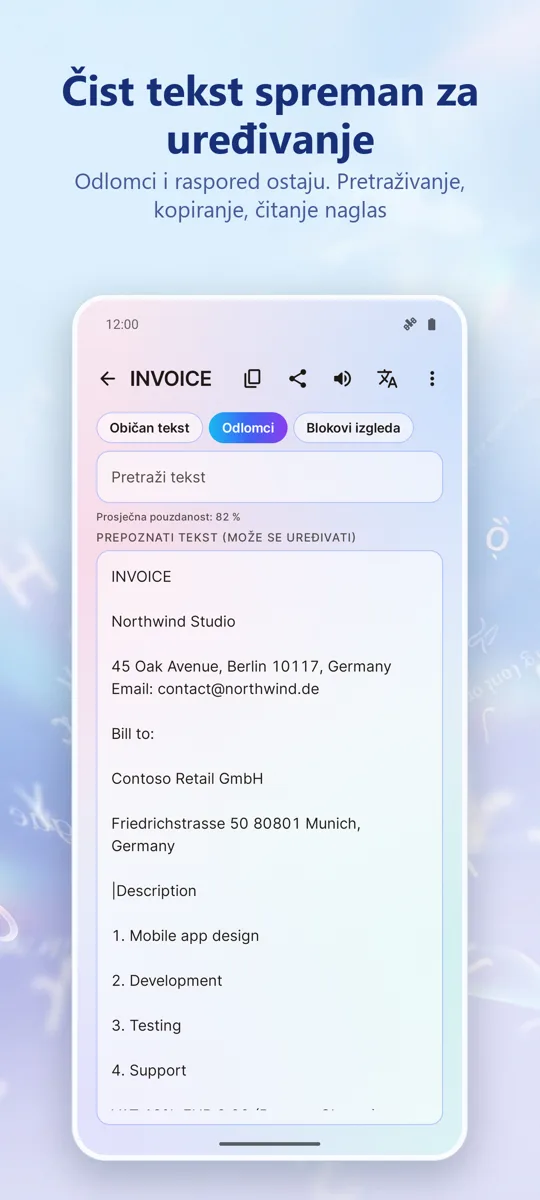
Task: Open the share icon in toolbar
Action: point(297,379)
